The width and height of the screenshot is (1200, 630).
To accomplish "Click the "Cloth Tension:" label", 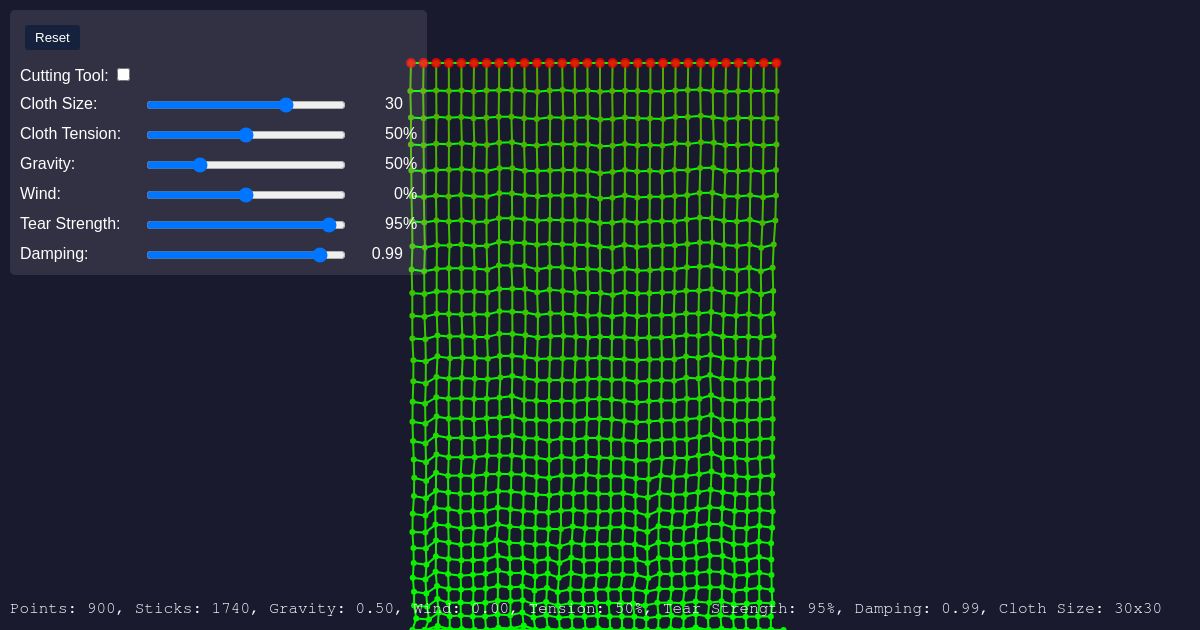I will pos(70,134).
